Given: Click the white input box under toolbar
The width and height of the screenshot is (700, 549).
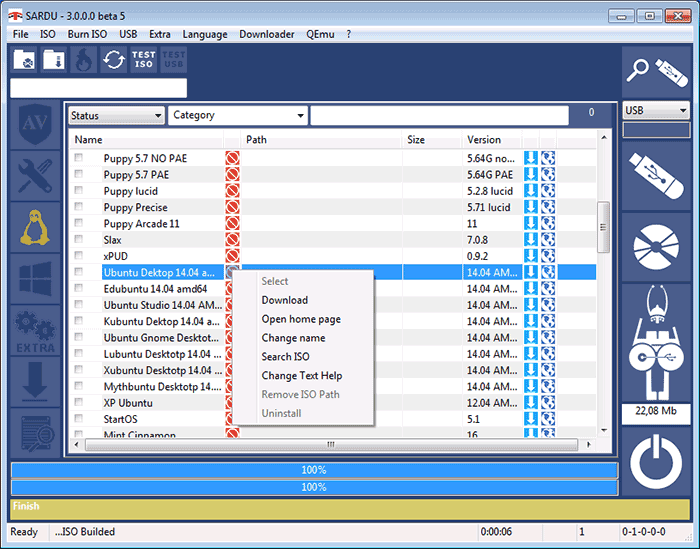Looking at the screenshot, I should 99,88.
